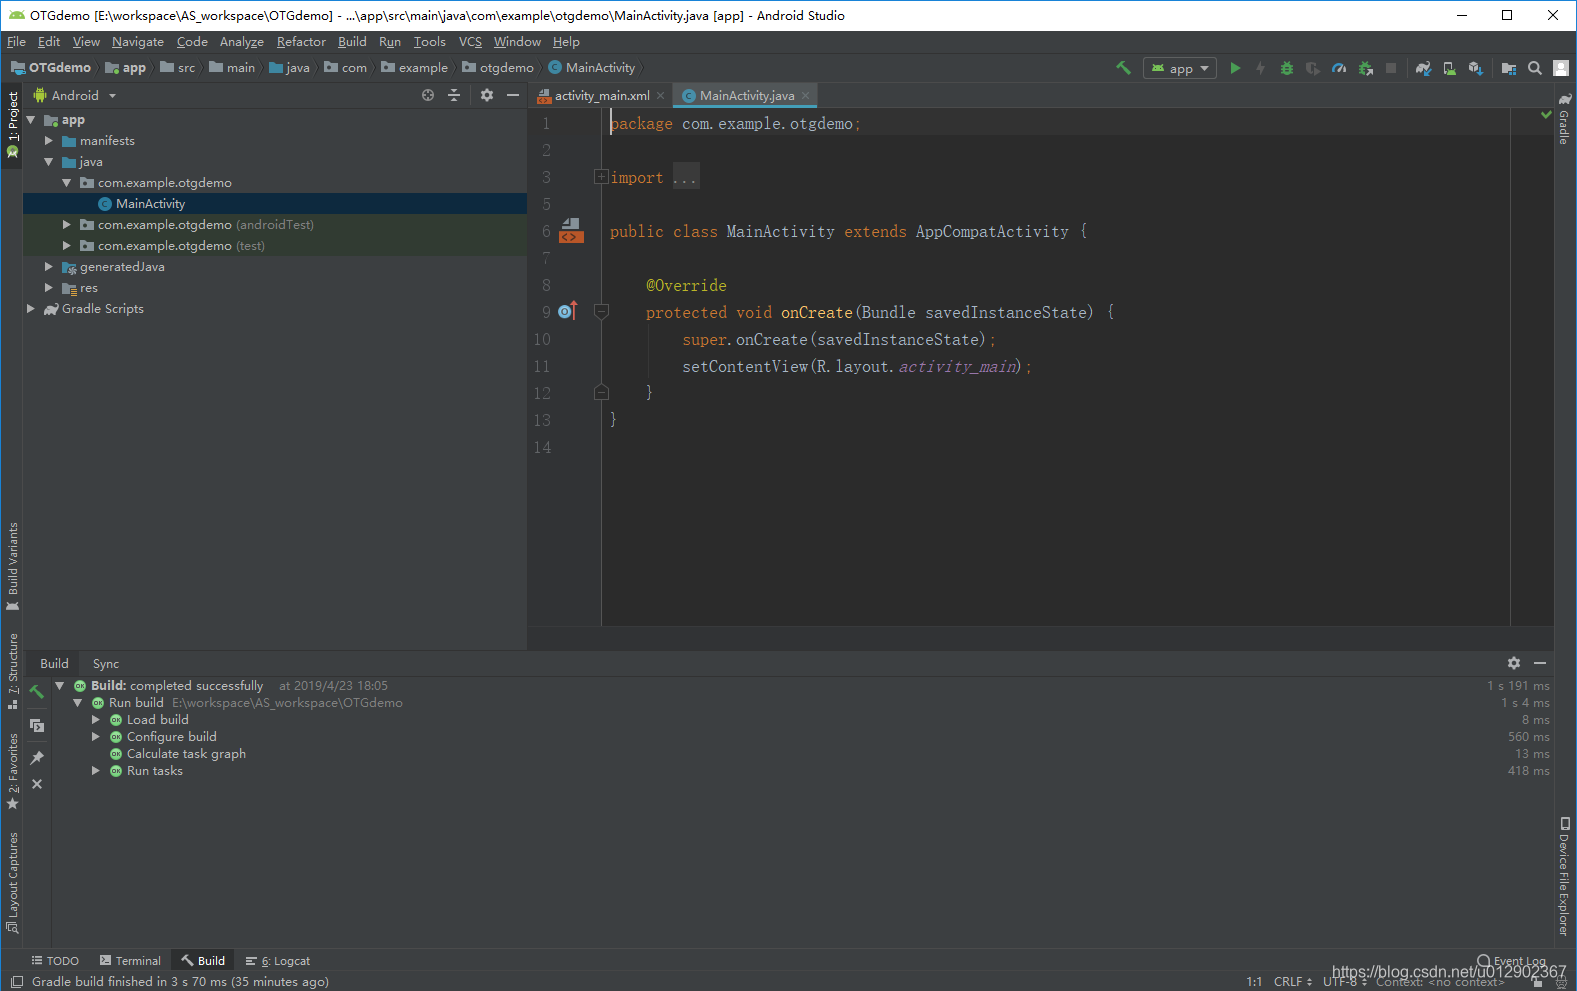Toggle the Project tool window sidebar tab
Viewport: 1577px width, 991px height.
pos(13,125)
